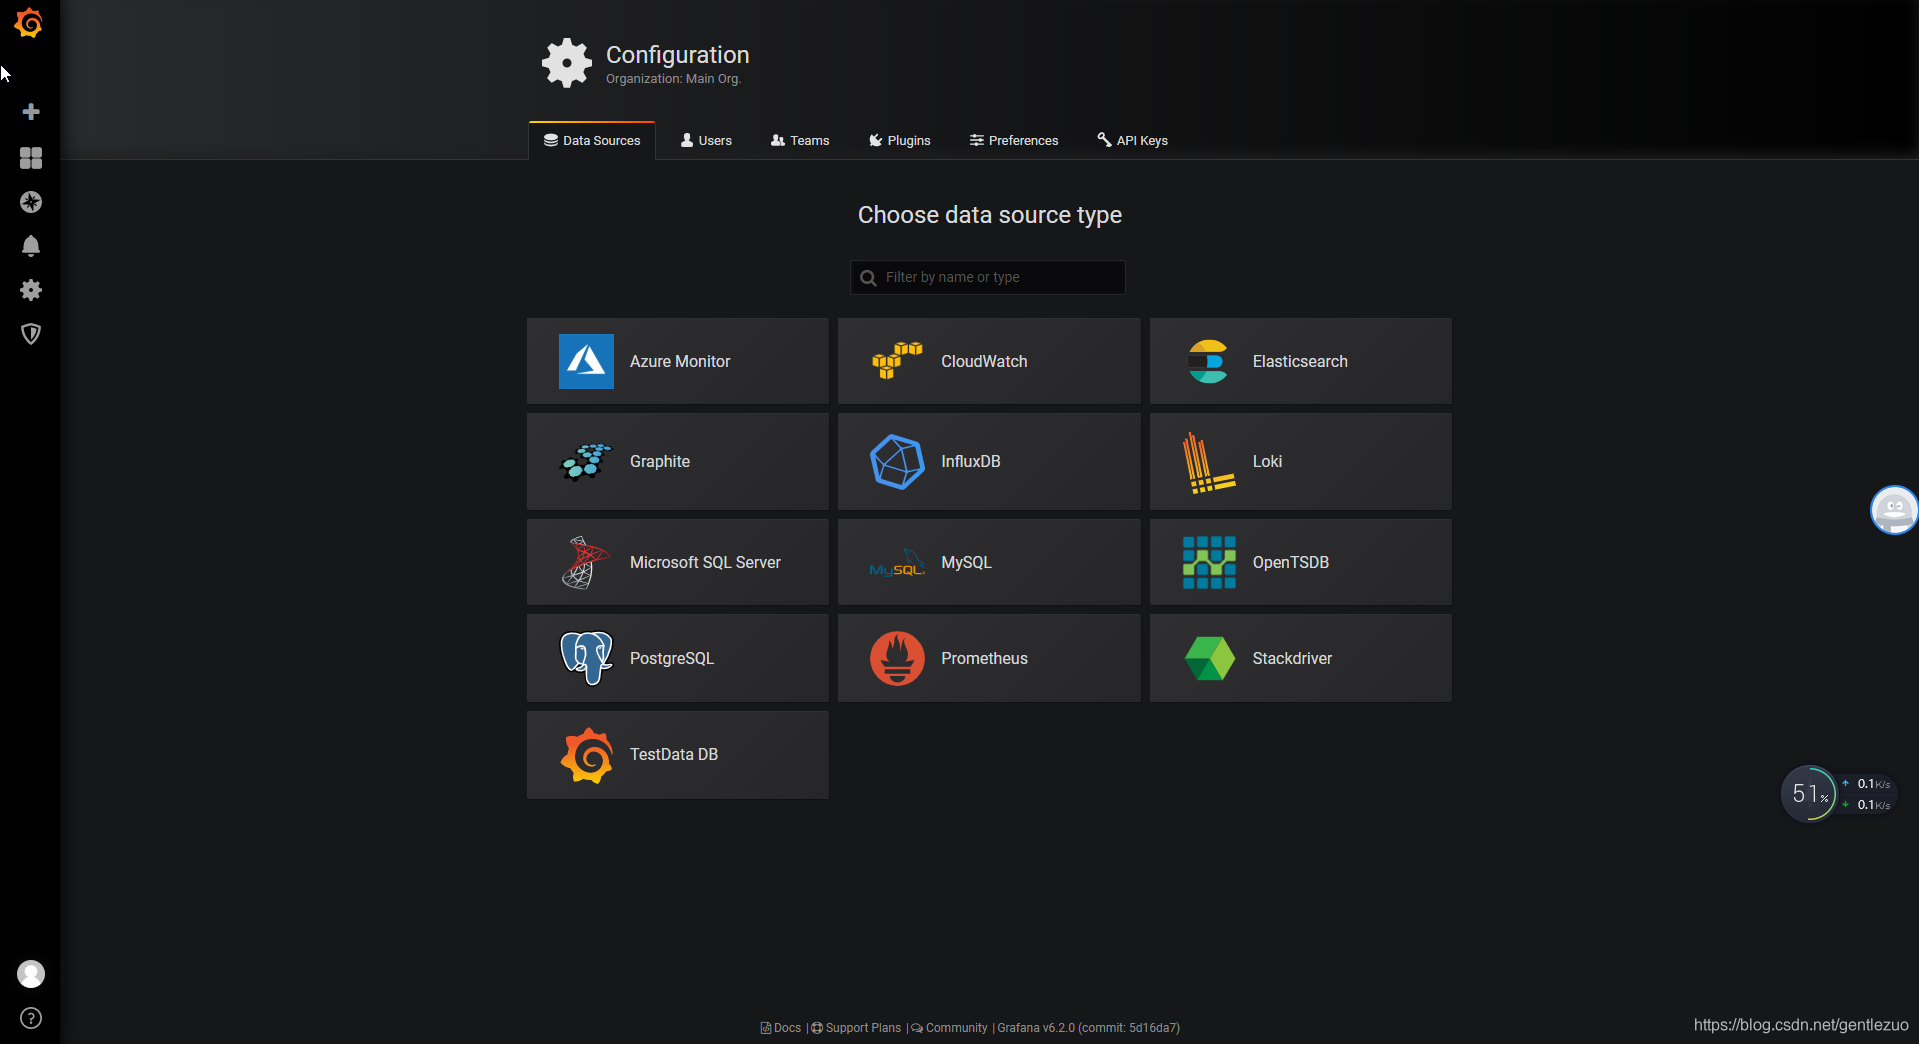
Task: Switch to the Preferences tab
Action: [1014, 141]
